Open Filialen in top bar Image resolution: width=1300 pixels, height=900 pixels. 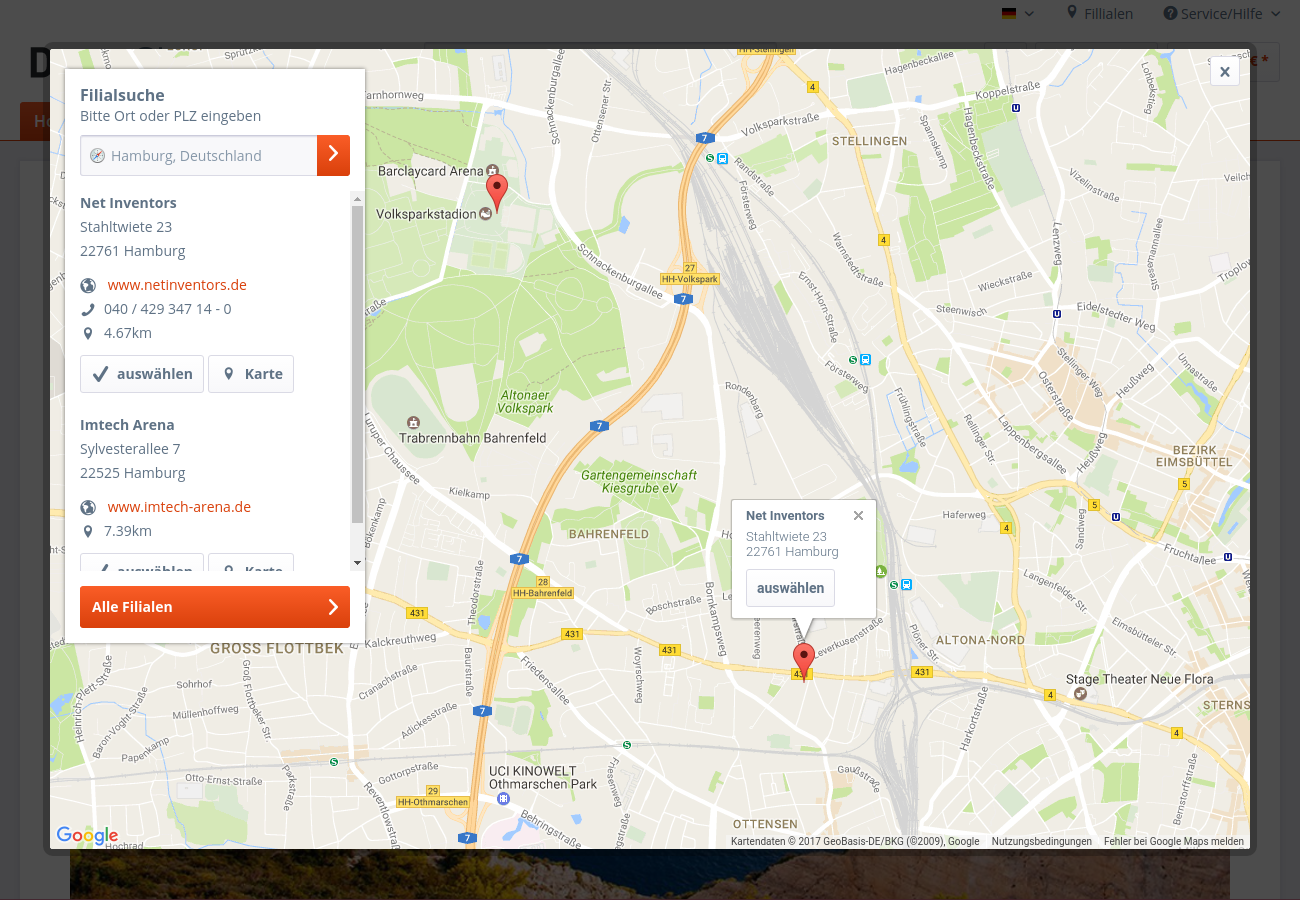[1099, 13]
